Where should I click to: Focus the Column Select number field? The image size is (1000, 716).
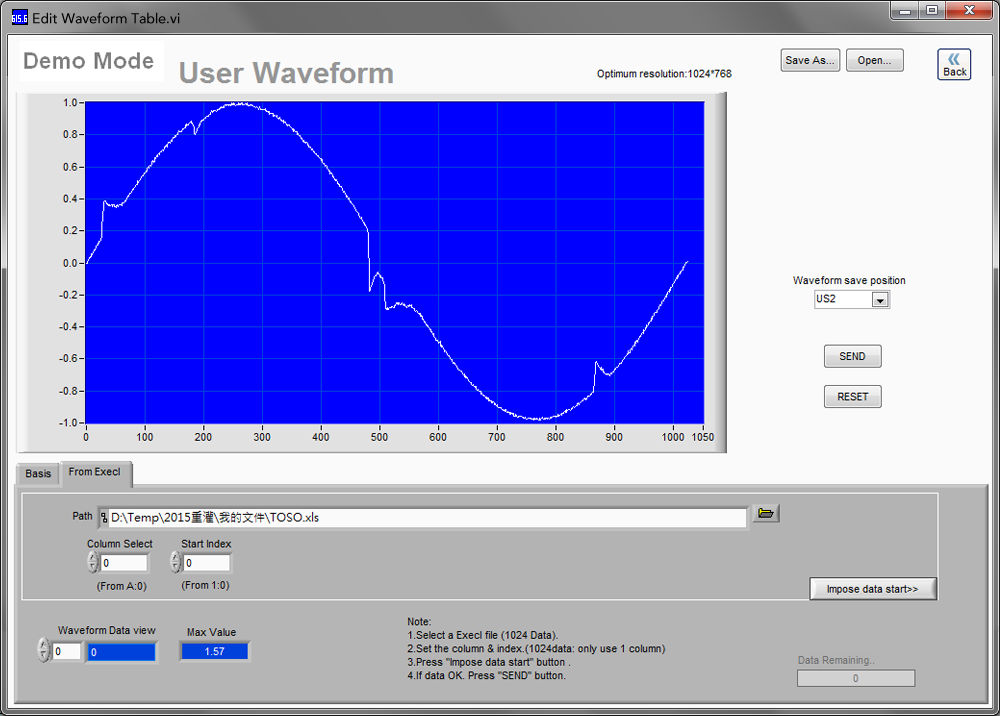(x=124, y=563)
